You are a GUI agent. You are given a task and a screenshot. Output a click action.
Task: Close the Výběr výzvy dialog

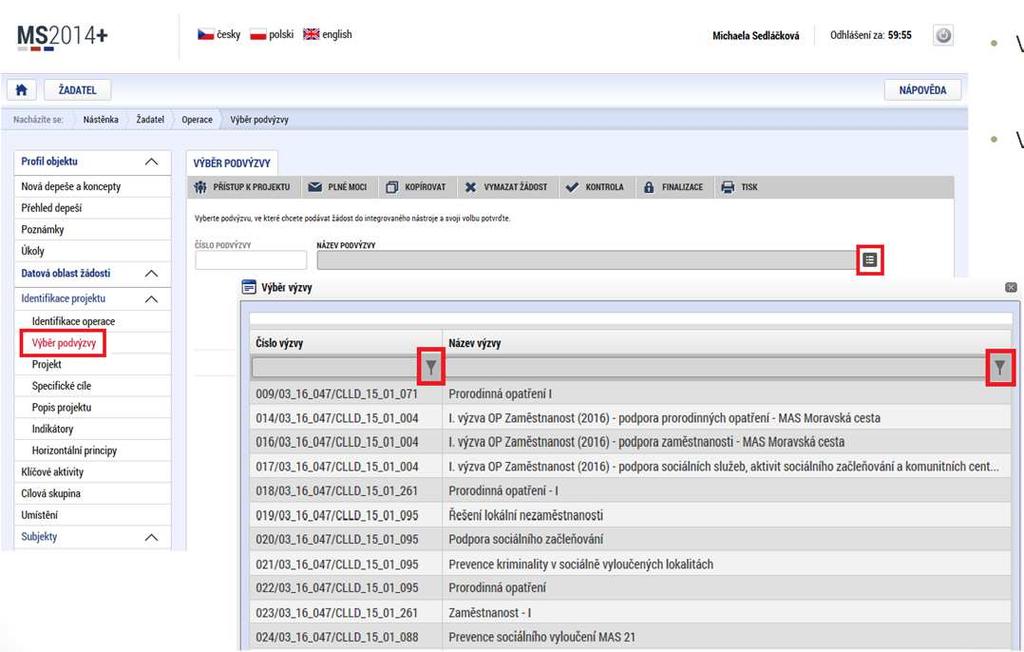coord(1011,287)
